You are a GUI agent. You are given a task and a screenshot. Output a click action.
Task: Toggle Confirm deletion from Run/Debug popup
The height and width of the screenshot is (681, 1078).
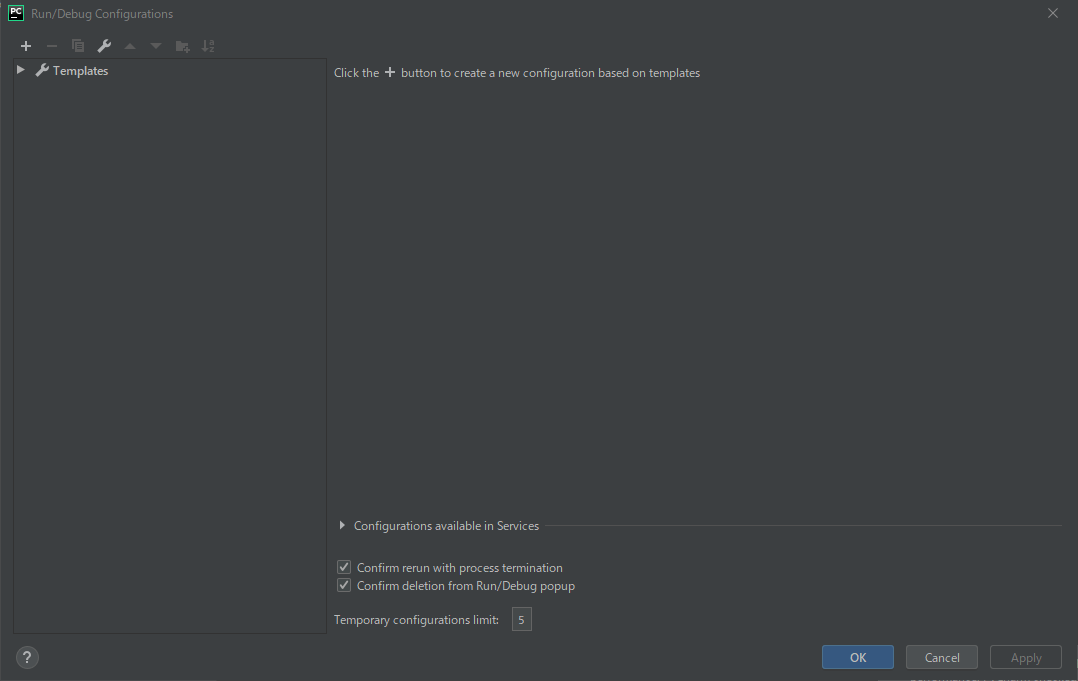344,585
